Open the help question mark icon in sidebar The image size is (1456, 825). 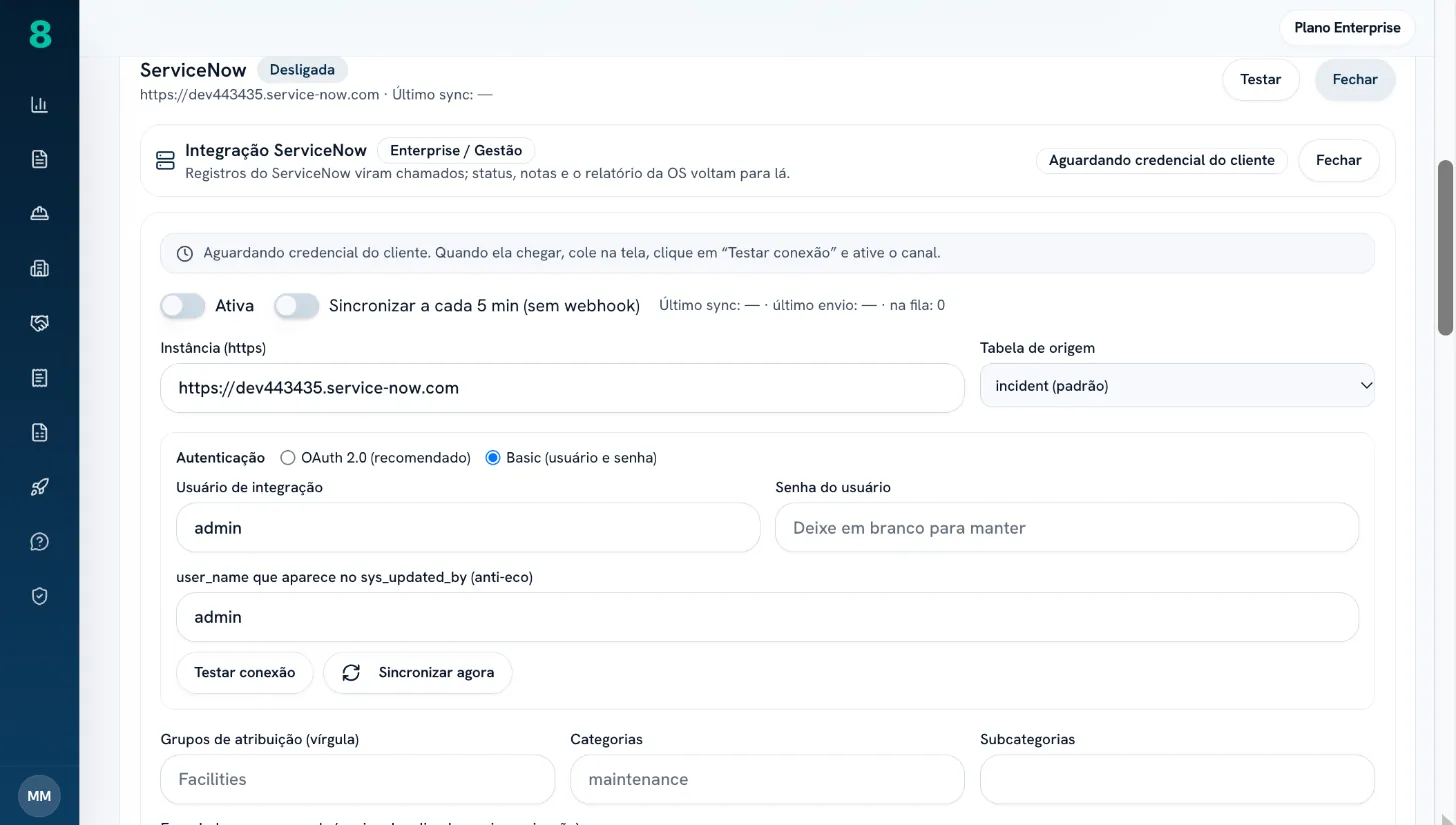point(39,542)
